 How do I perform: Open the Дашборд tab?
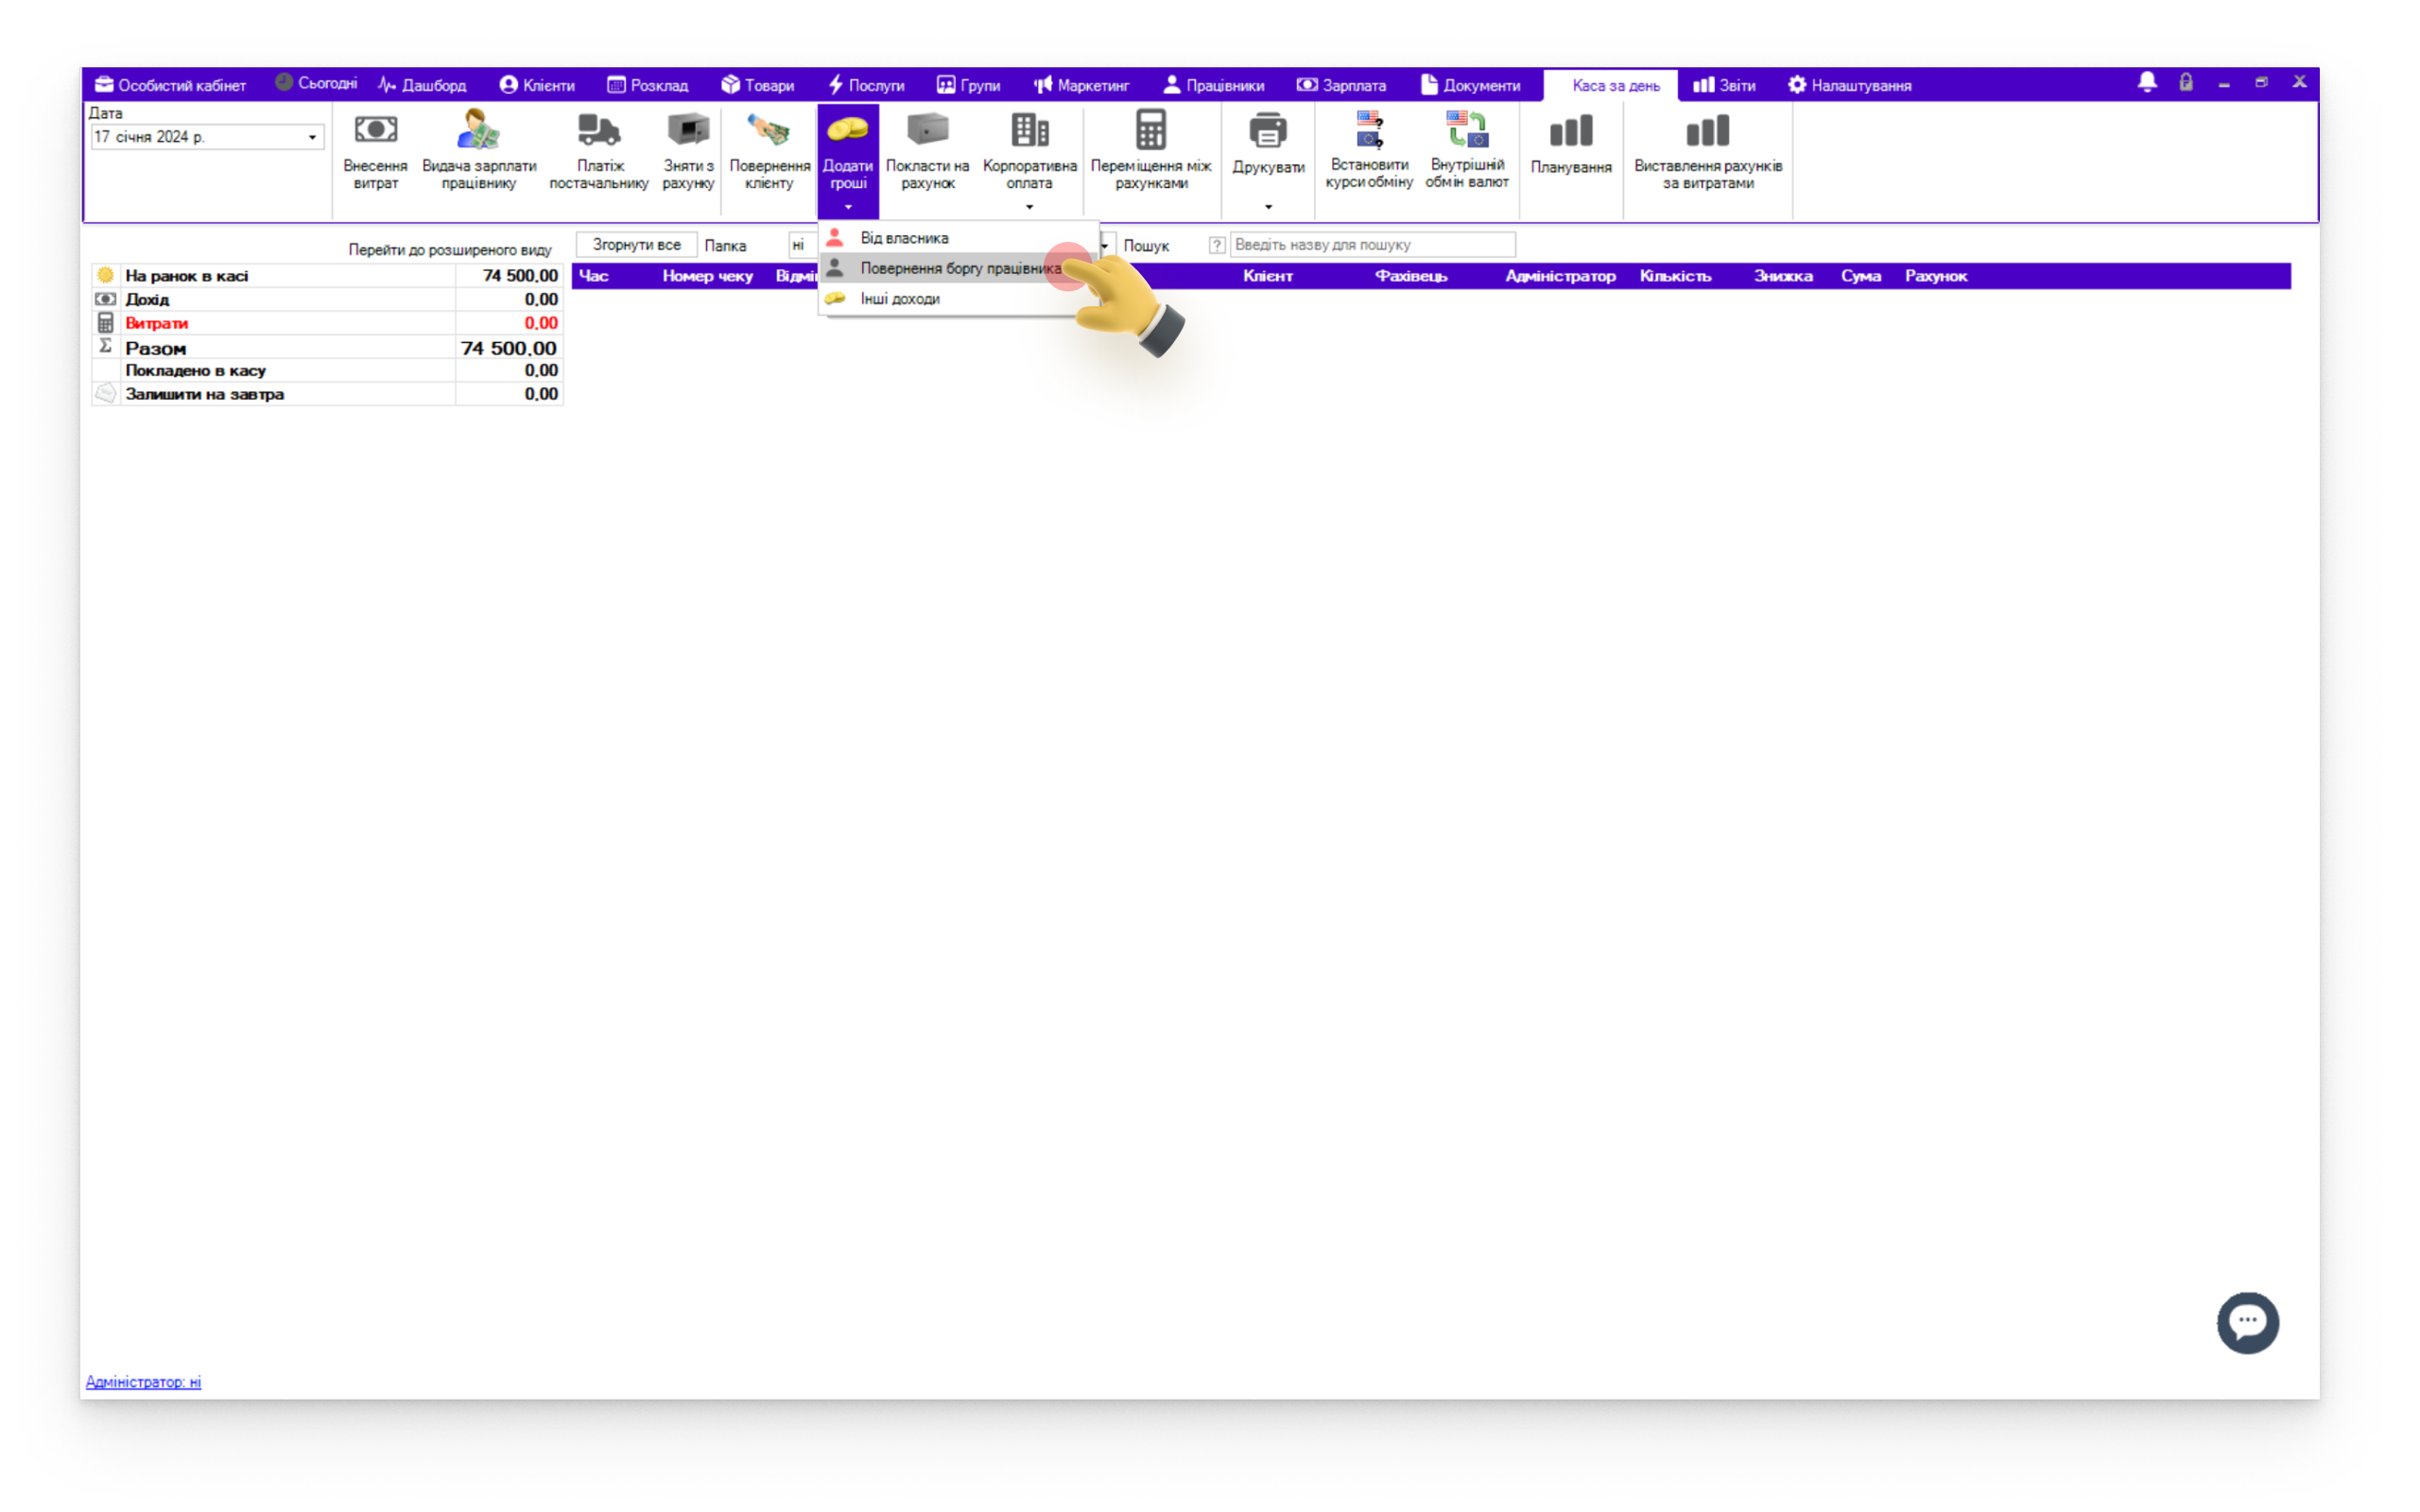(x=422, y=85)
